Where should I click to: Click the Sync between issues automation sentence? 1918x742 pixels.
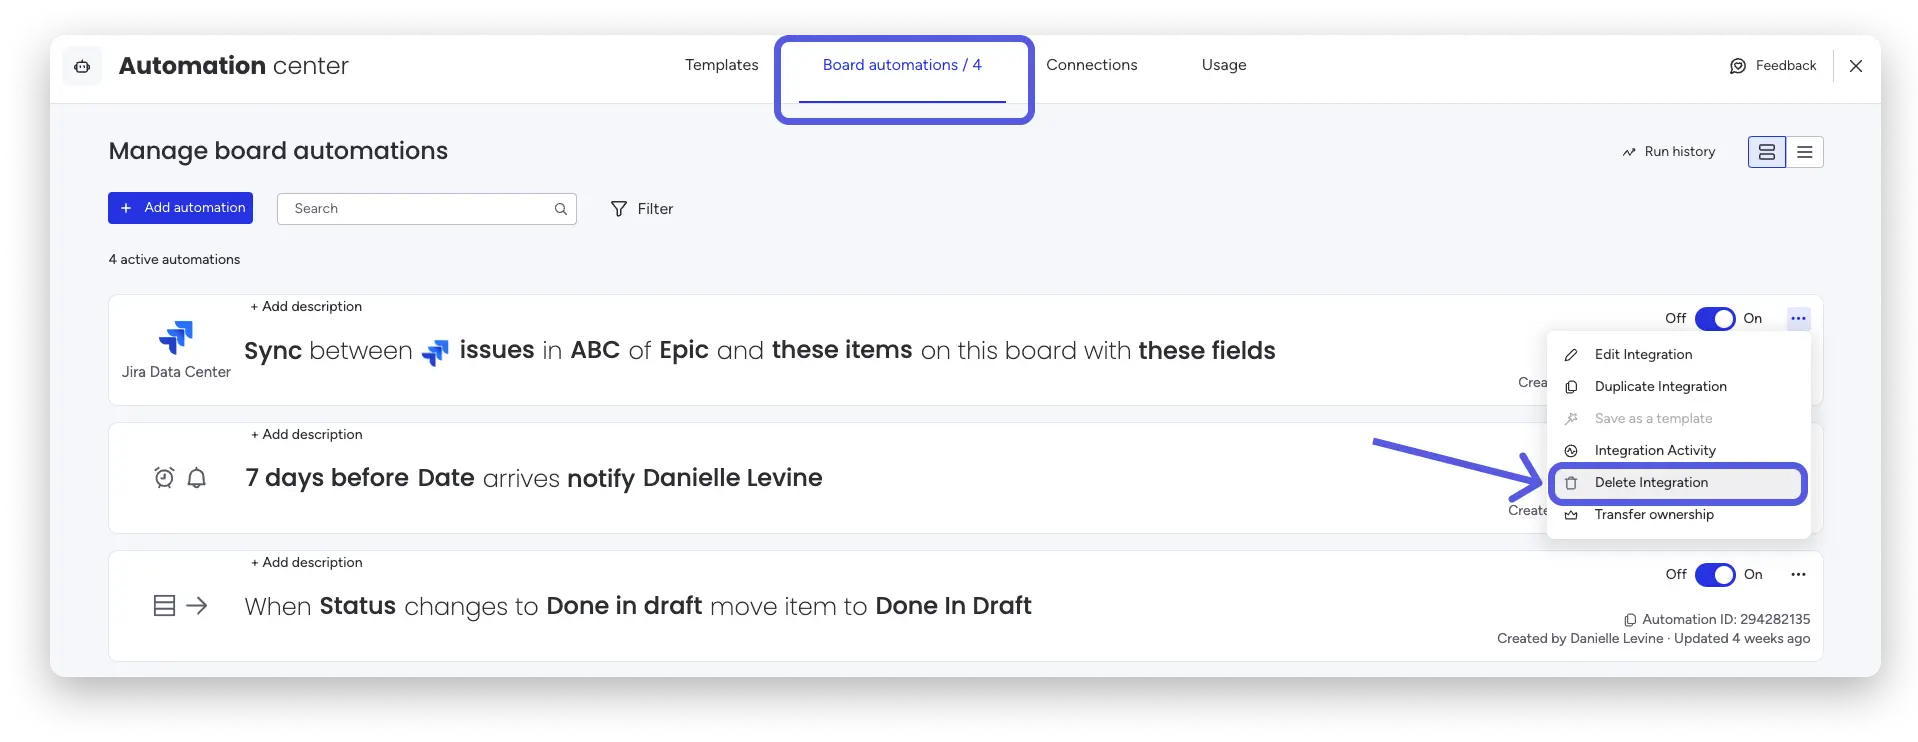(760, 351)
